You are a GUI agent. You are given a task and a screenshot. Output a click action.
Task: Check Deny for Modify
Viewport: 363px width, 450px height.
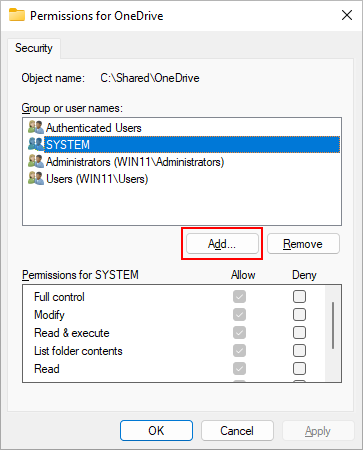[x=299, y=314]
